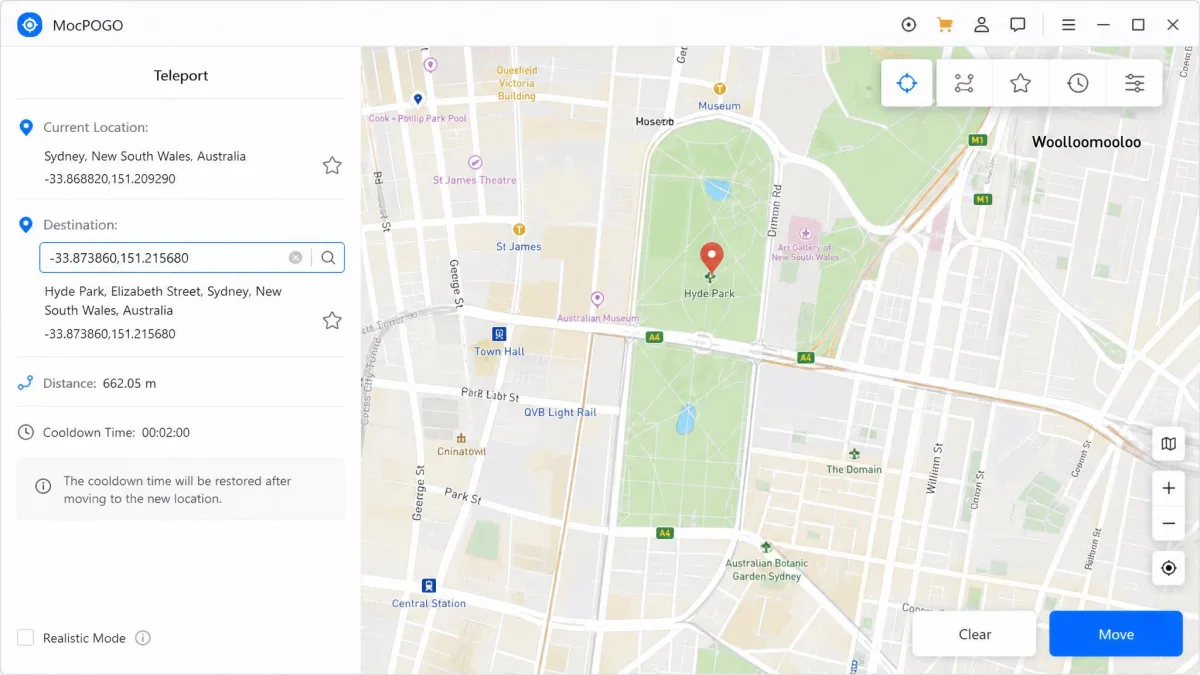Zoom out the map with minus button

point(1168,523)
